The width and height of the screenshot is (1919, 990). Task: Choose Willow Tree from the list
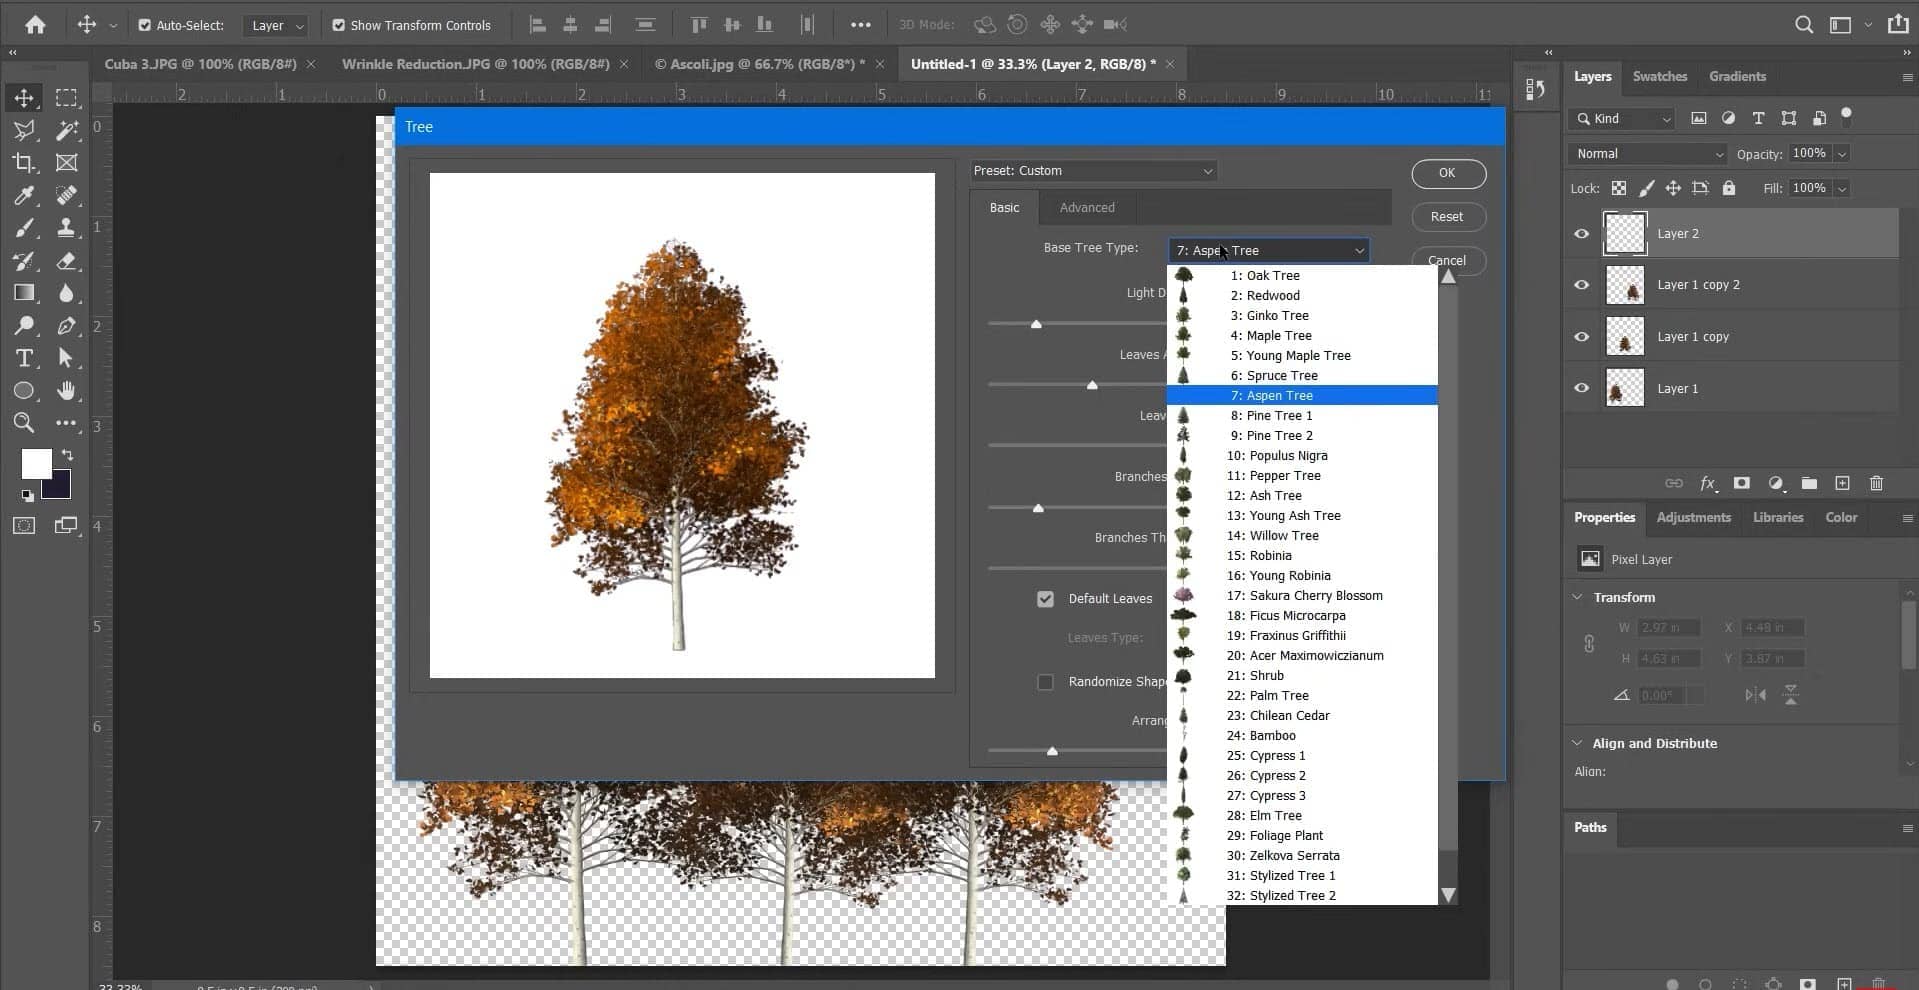tap(1283, 536)
